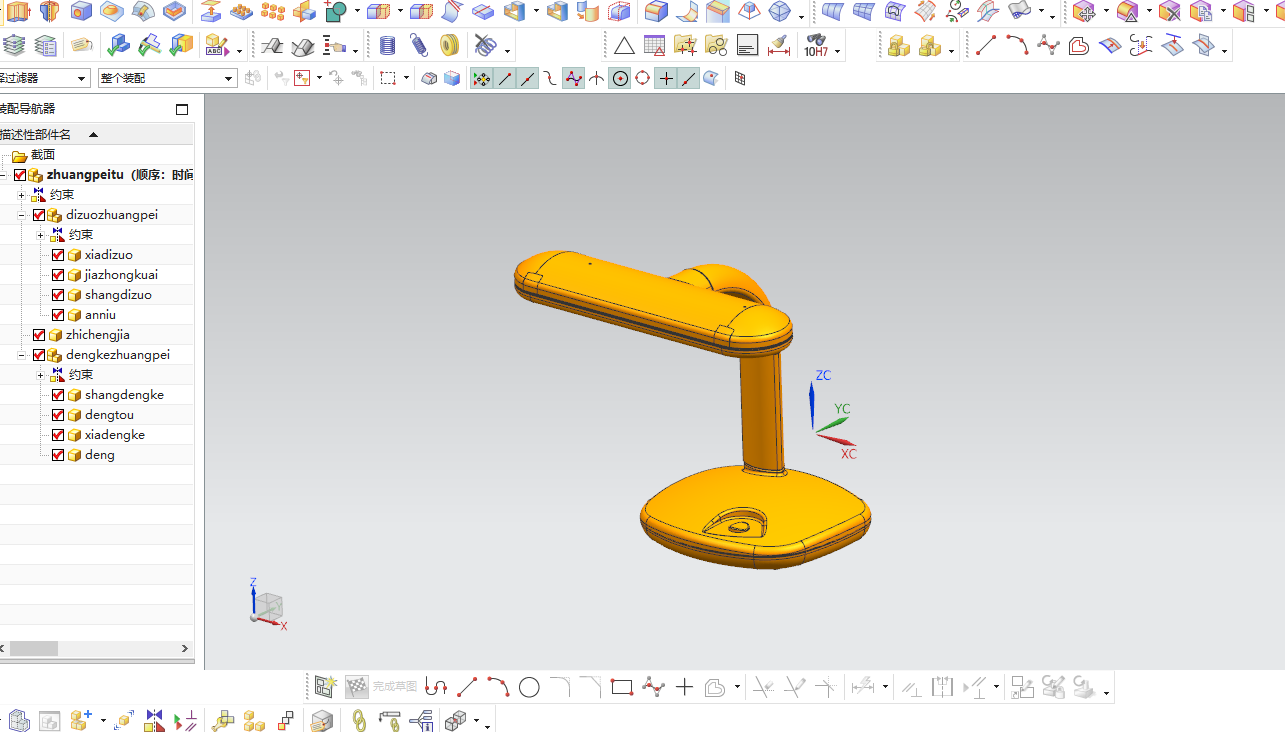
Task: Expand 约束 under zhuangpeitu
Action: click(x=21, y=195)
